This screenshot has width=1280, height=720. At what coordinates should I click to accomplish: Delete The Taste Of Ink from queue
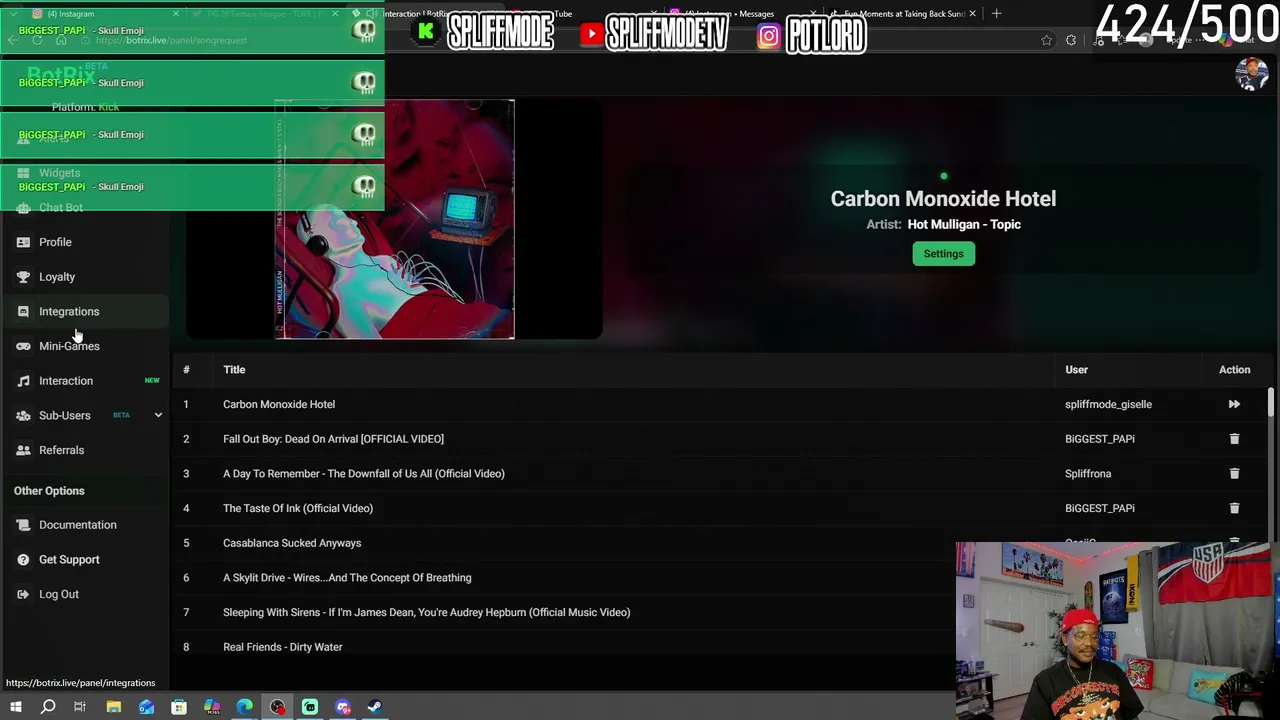click(x=1234, y=508)
